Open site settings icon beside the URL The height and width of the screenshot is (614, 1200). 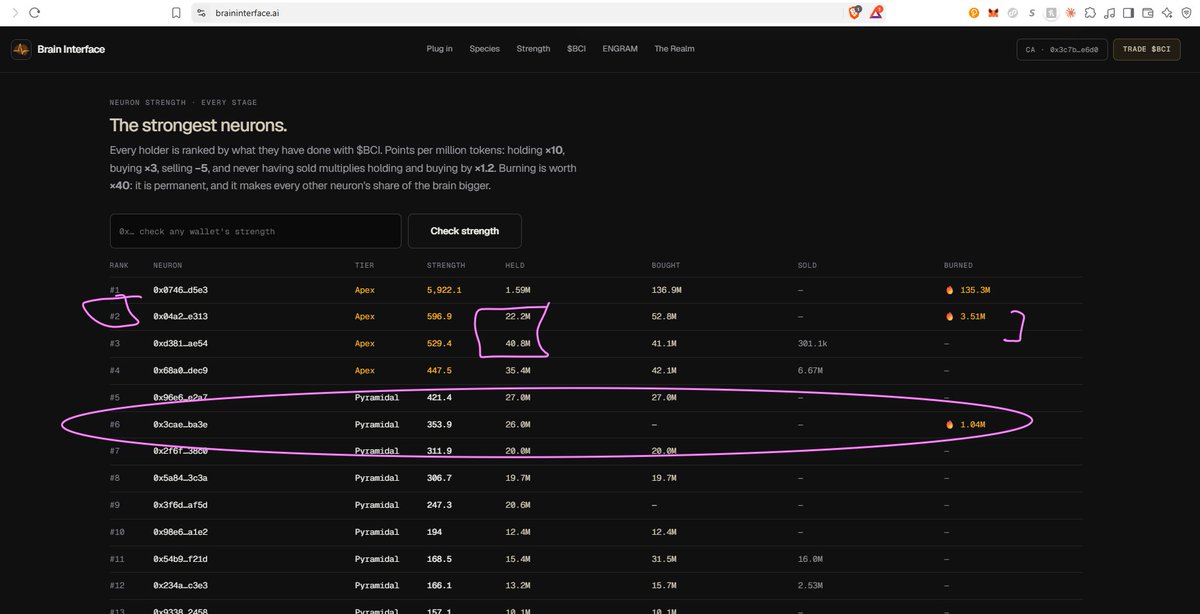point(200,13)
